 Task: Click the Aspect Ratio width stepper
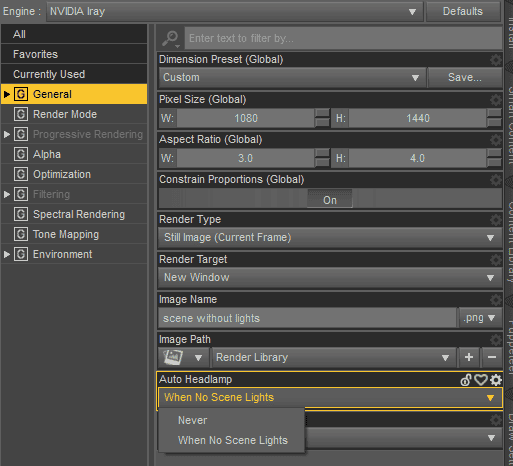coord(322,158)
